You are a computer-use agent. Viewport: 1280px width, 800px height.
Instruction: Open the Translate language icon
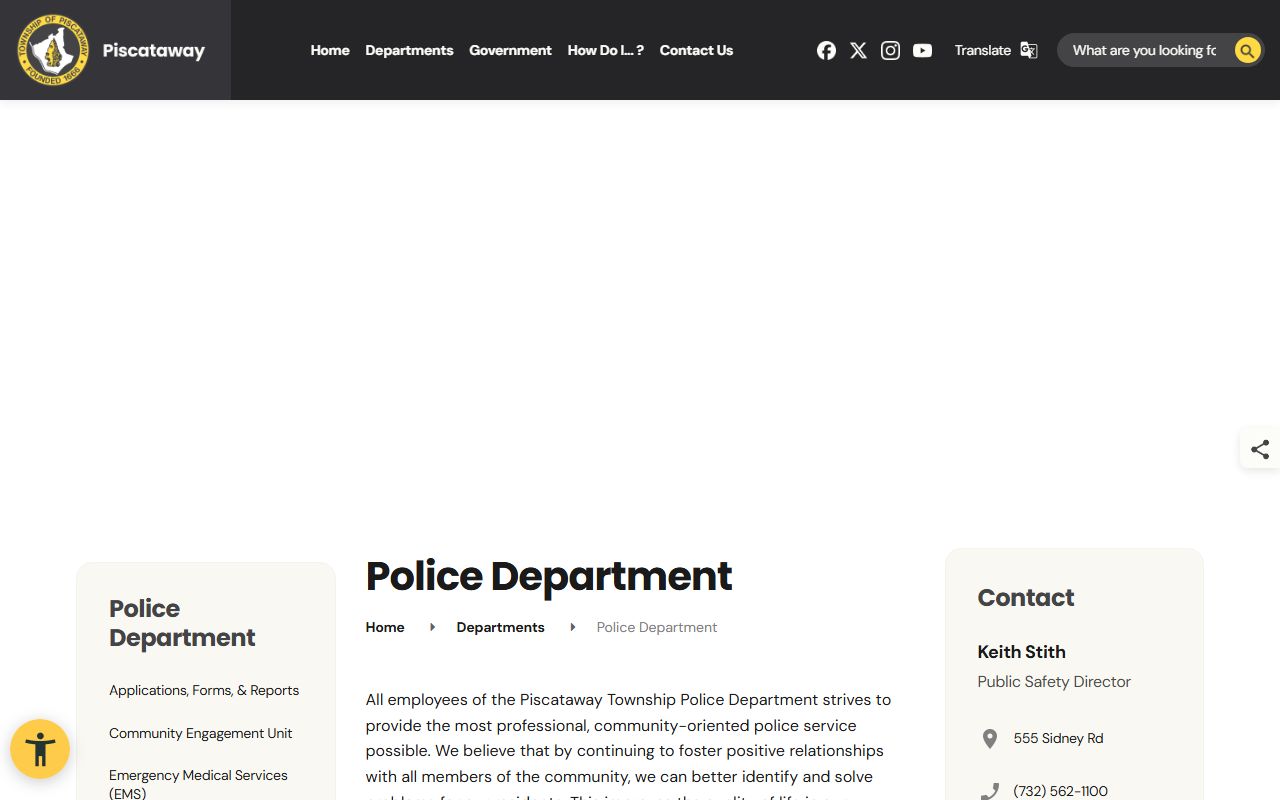1028,50
